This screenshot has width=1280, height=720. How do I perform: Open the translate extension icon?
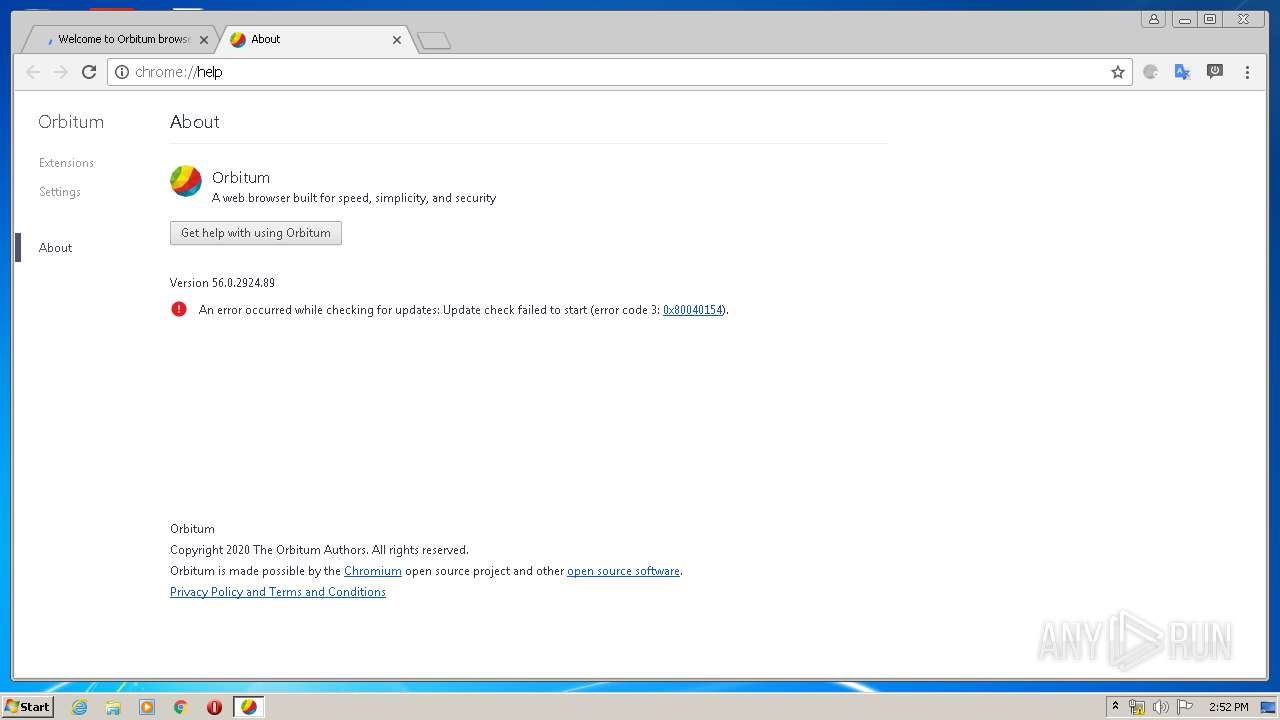1183,72
